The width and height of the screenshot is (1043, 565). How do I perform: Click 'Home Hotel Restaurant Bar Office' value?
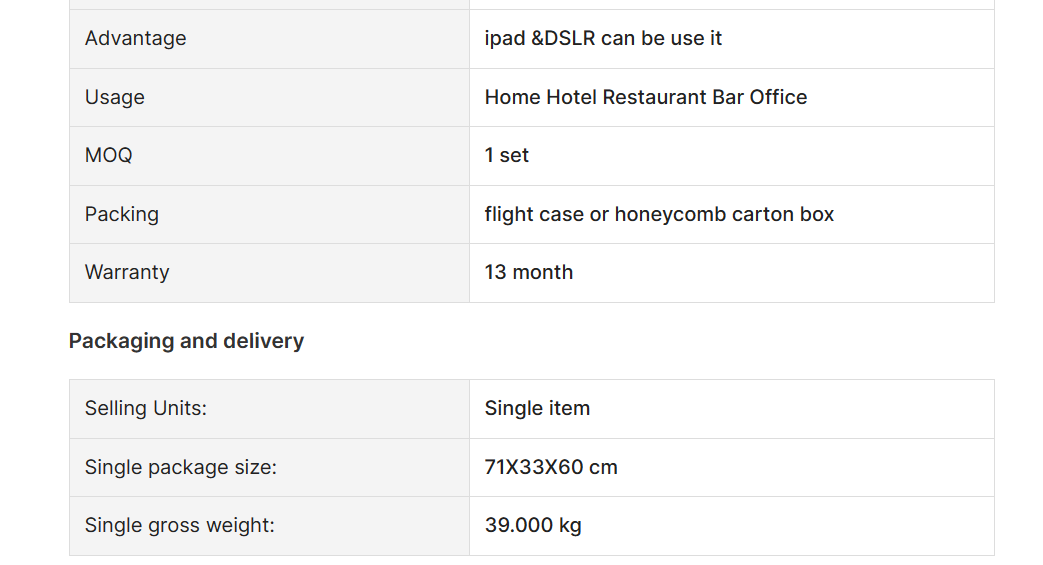tap(645, 97)
